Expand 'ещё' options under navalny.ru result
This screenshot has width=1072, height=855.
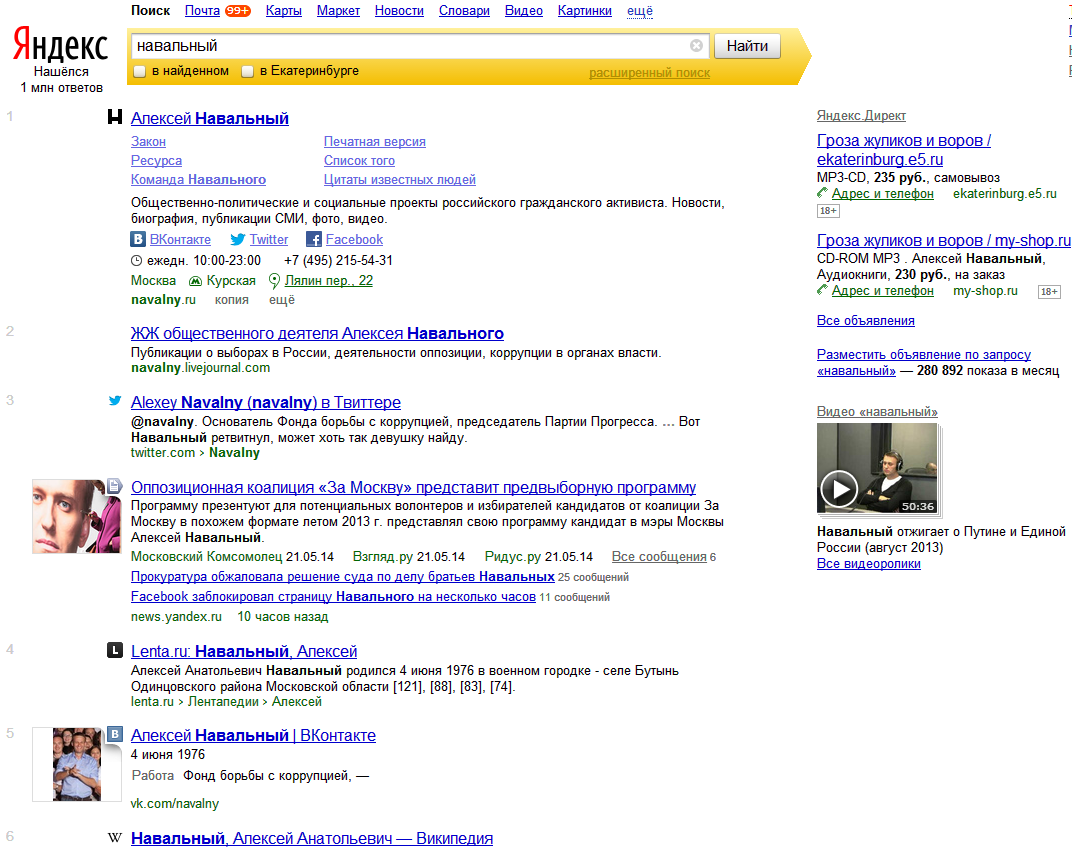pyautogui.click(x=282, y=299)
